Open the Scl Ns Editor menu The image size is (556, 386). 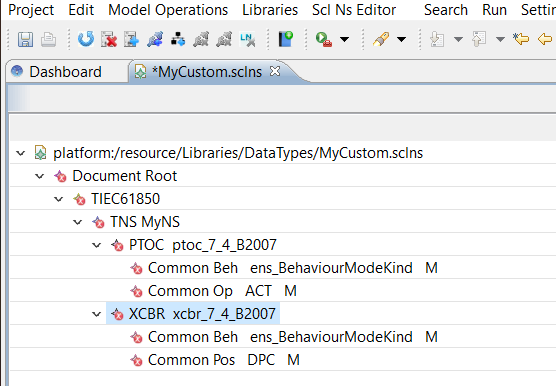[x=354, y=10]
